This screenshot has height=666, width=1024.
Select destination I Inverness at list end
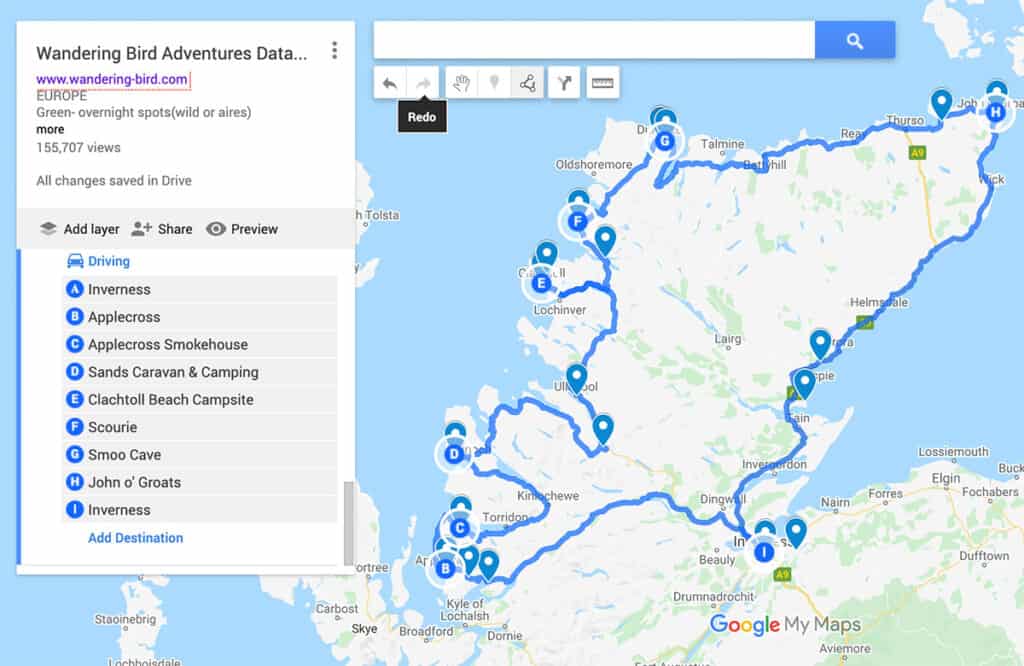pos(200,510)
